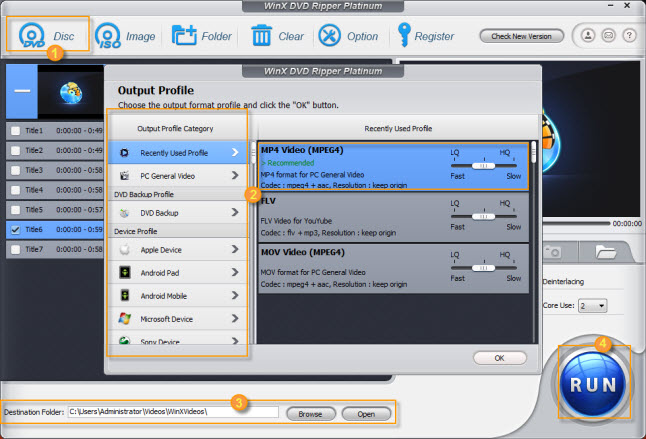Load an ISO file with the Image icon
The width and height of the screenshot is (646, 439).
108,35
